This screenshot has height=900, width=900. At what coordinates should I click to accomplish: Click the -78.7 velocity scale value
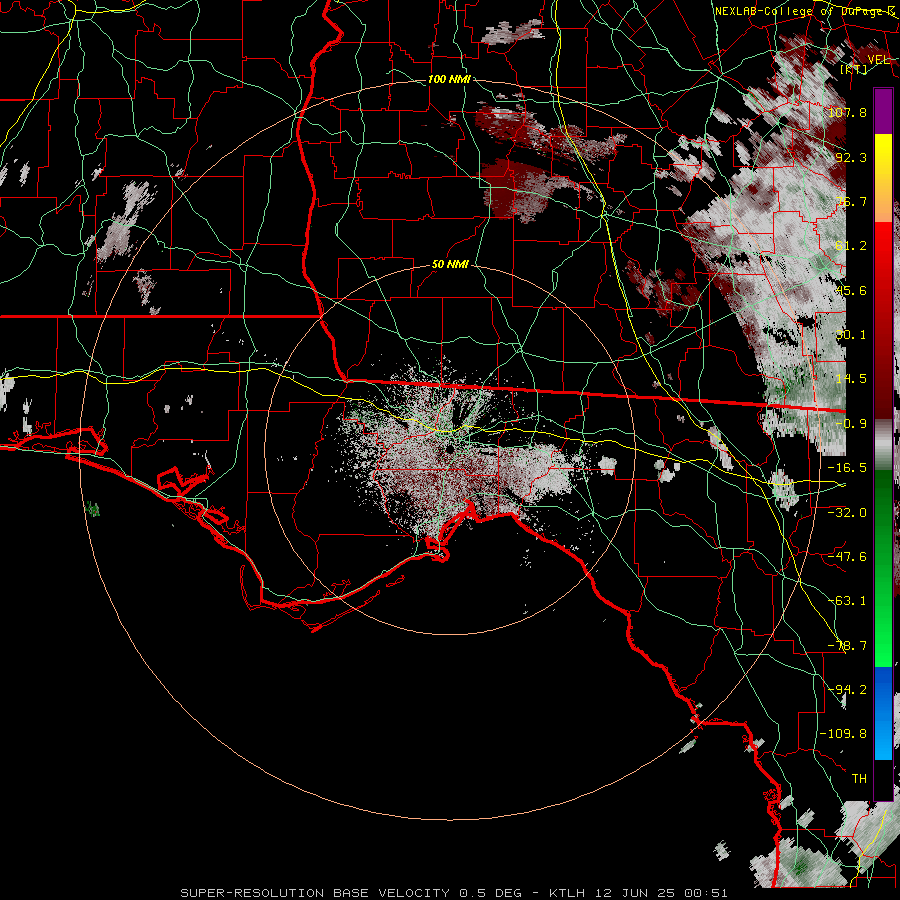click(847, 646)
